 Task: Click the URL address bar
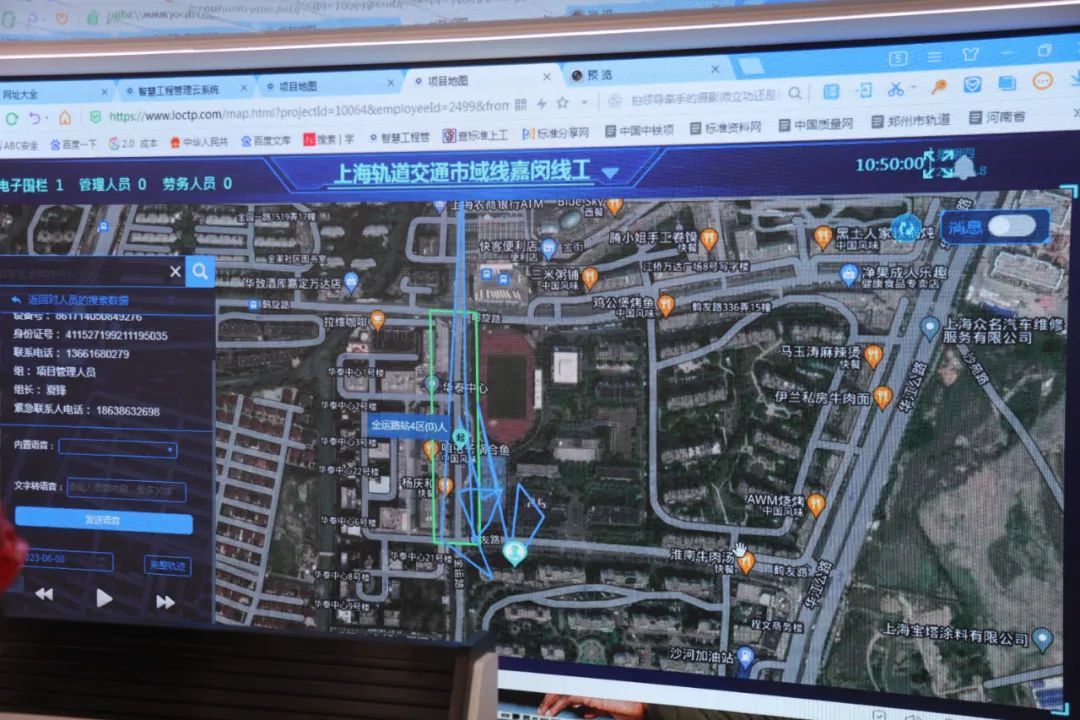click(308, 111)
